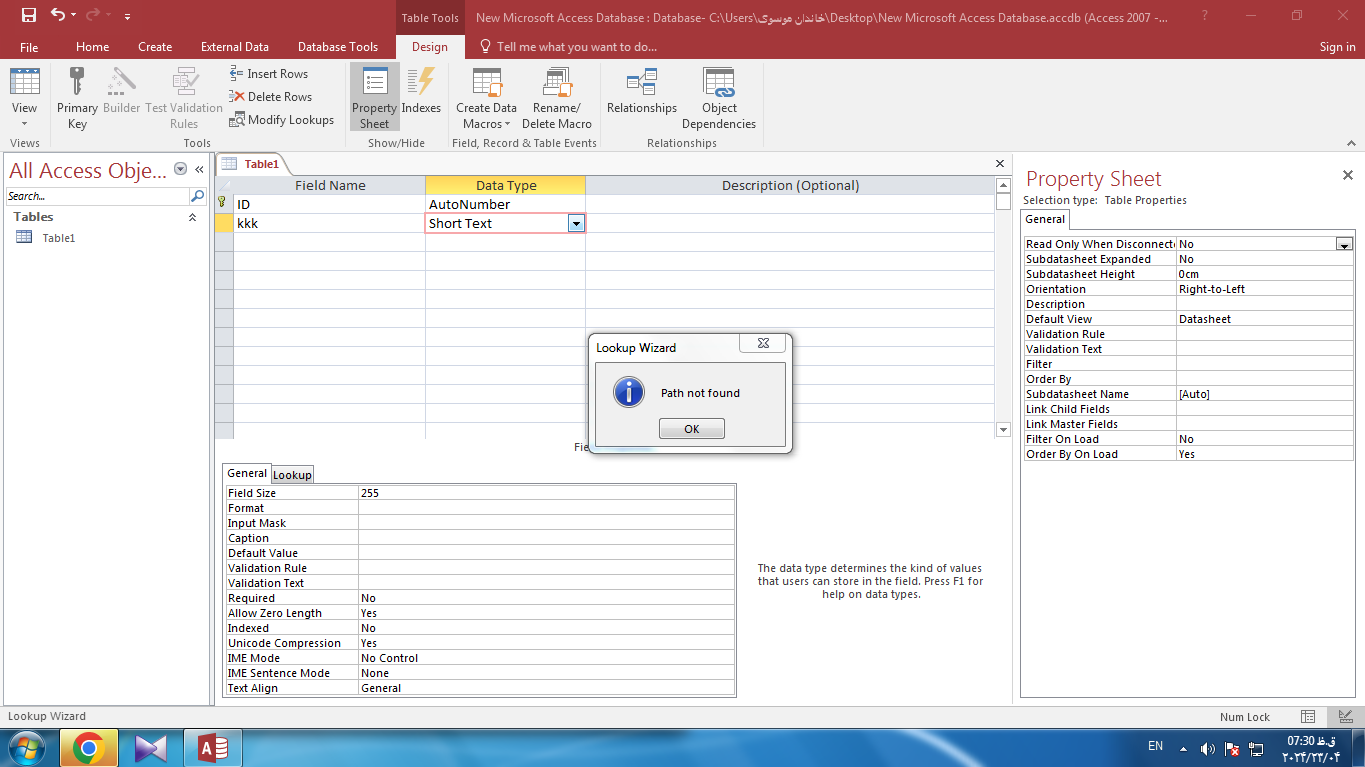Click the Default View Datasheet value
The width and height of the screenshot is (1365, 767).
[1264, 319]
